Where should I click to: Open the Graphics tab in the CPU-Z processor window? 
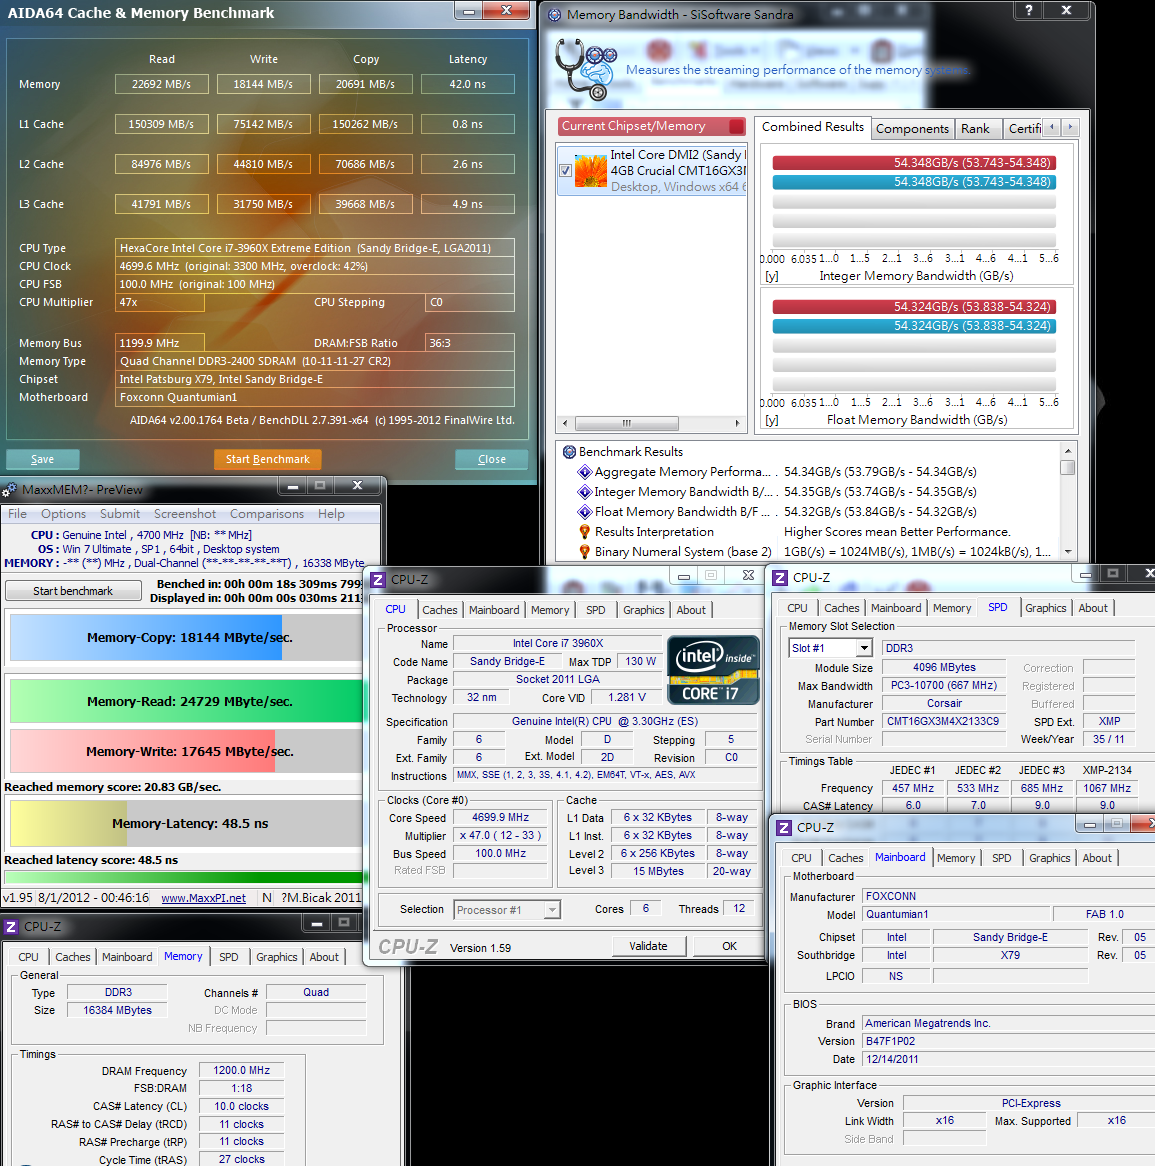coord(643,610)
